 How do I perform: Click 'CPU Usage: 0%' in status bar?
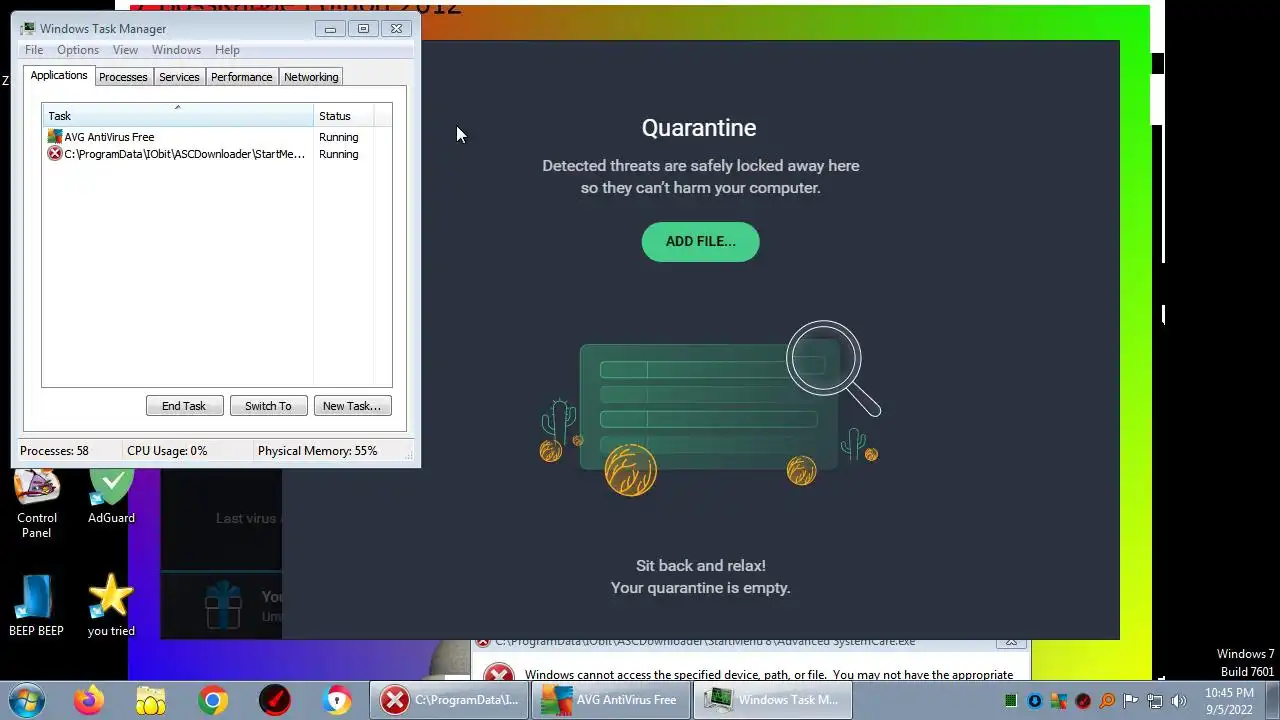167,451
